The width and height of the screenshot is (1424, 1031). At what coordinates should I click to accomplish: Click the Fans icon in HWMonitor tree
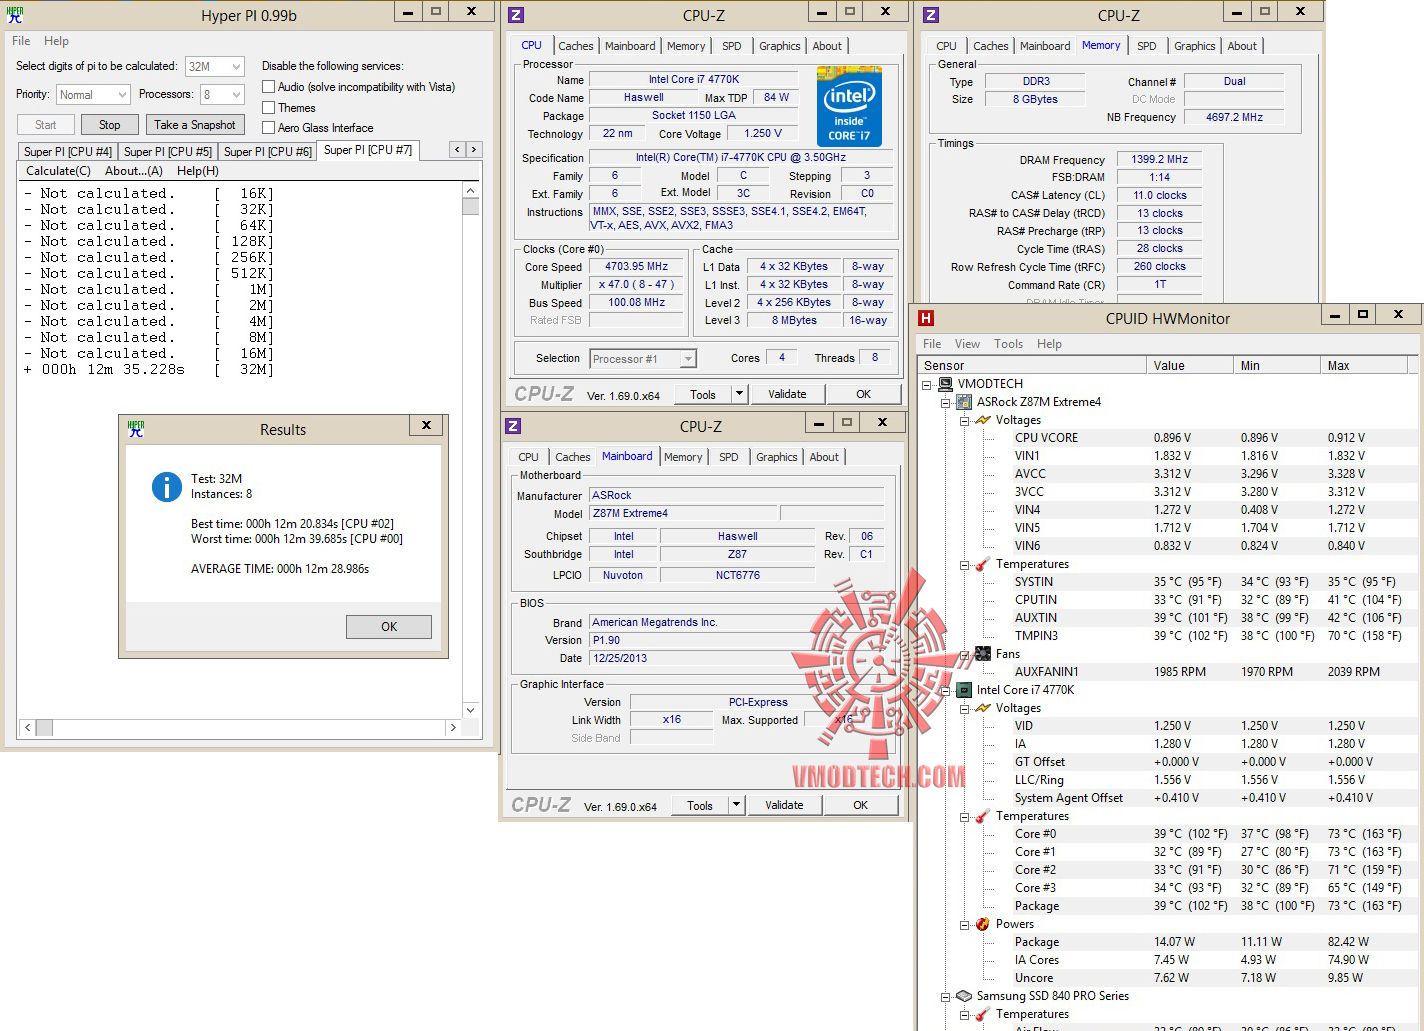coord(983,654)
